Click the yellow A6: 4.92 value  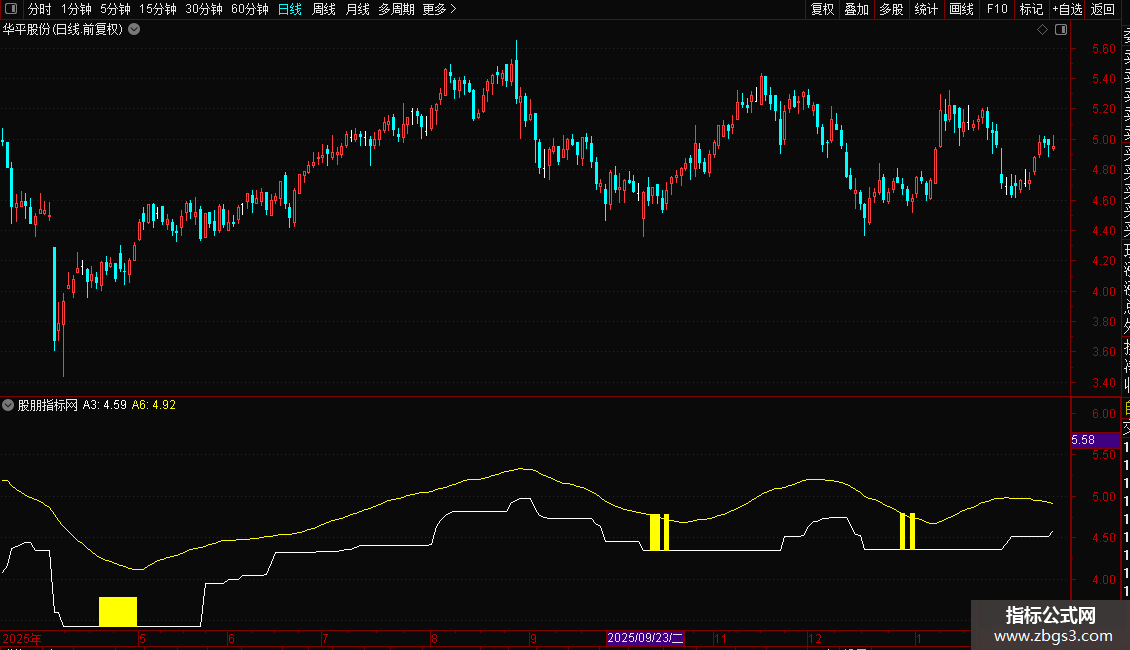(x=154, y=405)
